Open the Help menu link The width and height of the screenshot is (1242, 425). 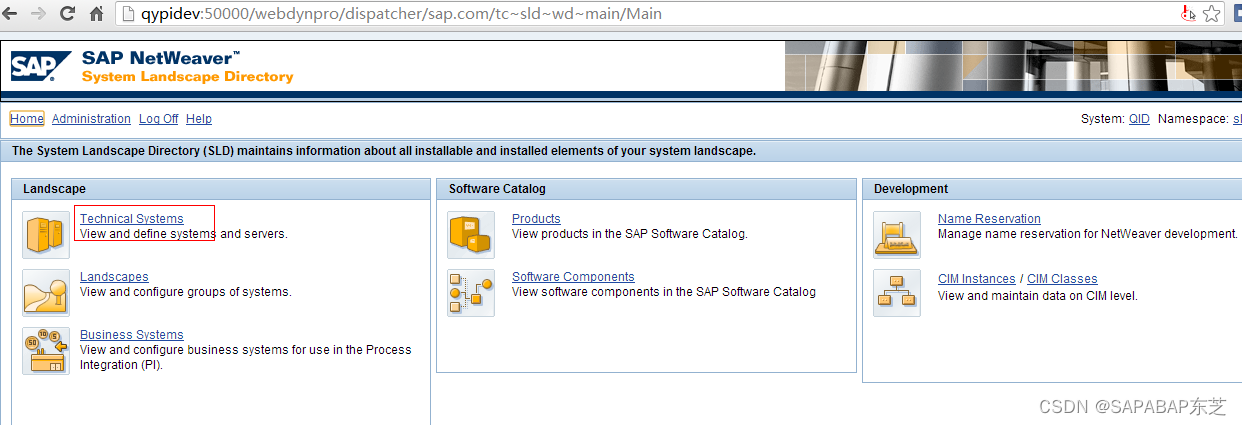click(199, 119)
